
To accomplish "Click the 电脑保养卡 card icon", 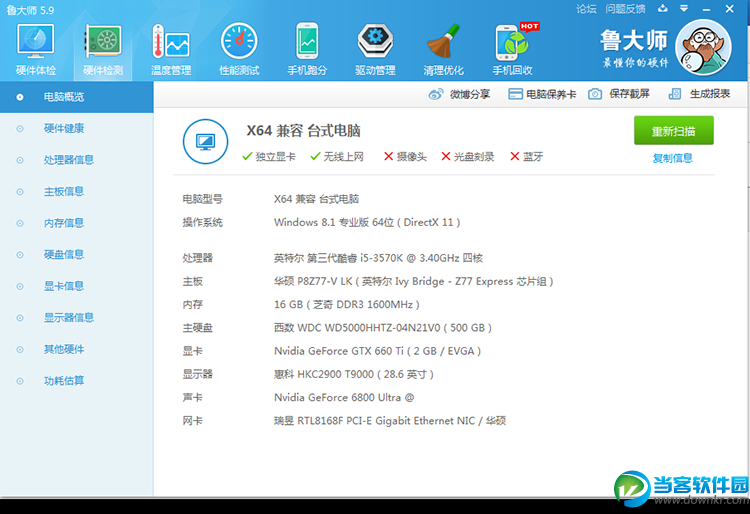I will click(x=515, y=94).
